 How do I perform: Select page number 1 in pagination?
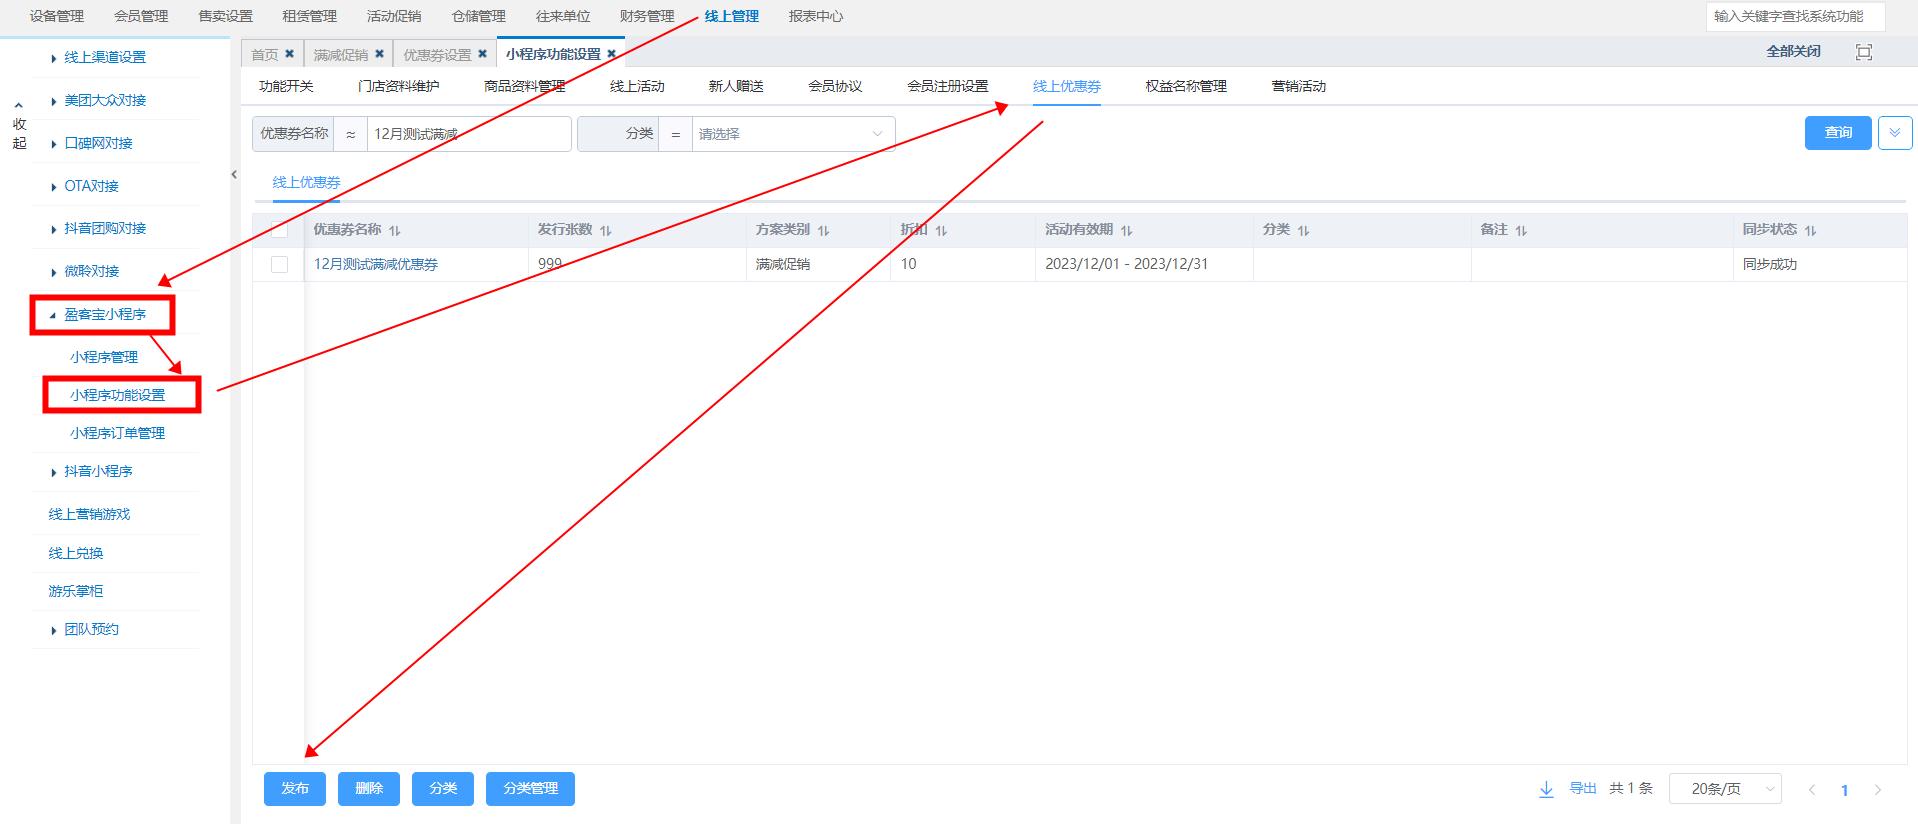(1844, 790)
